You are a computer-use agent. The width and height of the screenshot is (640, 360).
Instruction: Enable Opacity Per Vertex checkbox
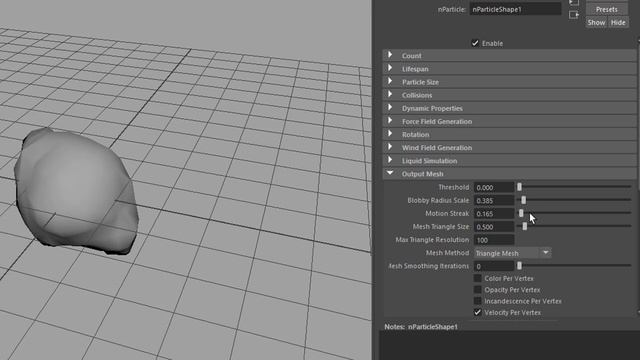pos(477,290)
